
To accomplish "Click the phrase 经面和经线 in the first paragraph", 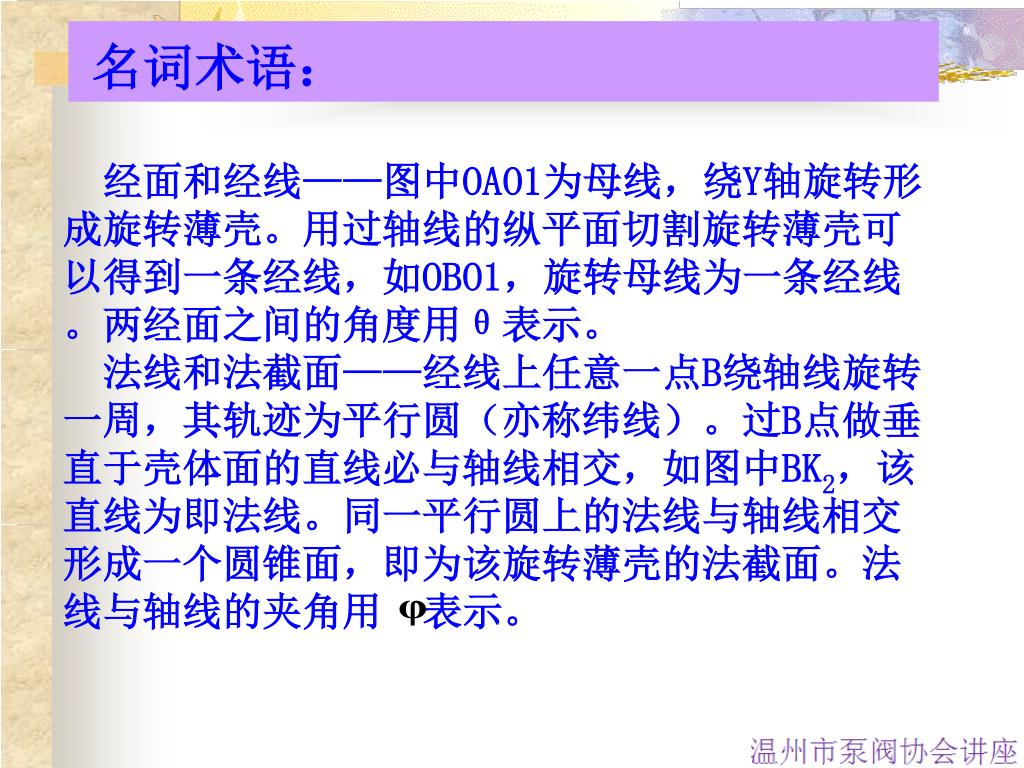I will click(202, 181).
